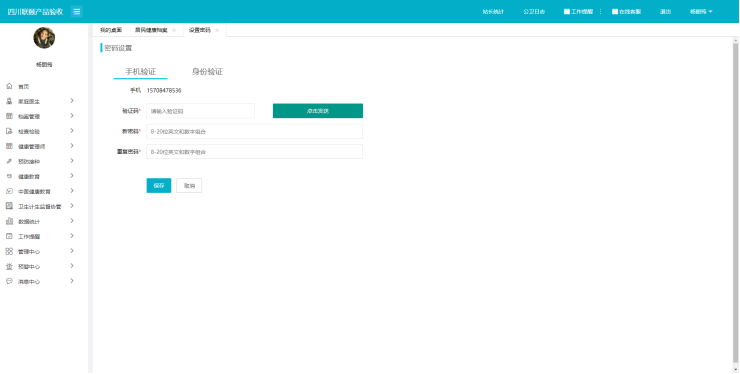Click the 预防接种 syringe icon
The image size is (740, 374).
(x=9, y=162)
